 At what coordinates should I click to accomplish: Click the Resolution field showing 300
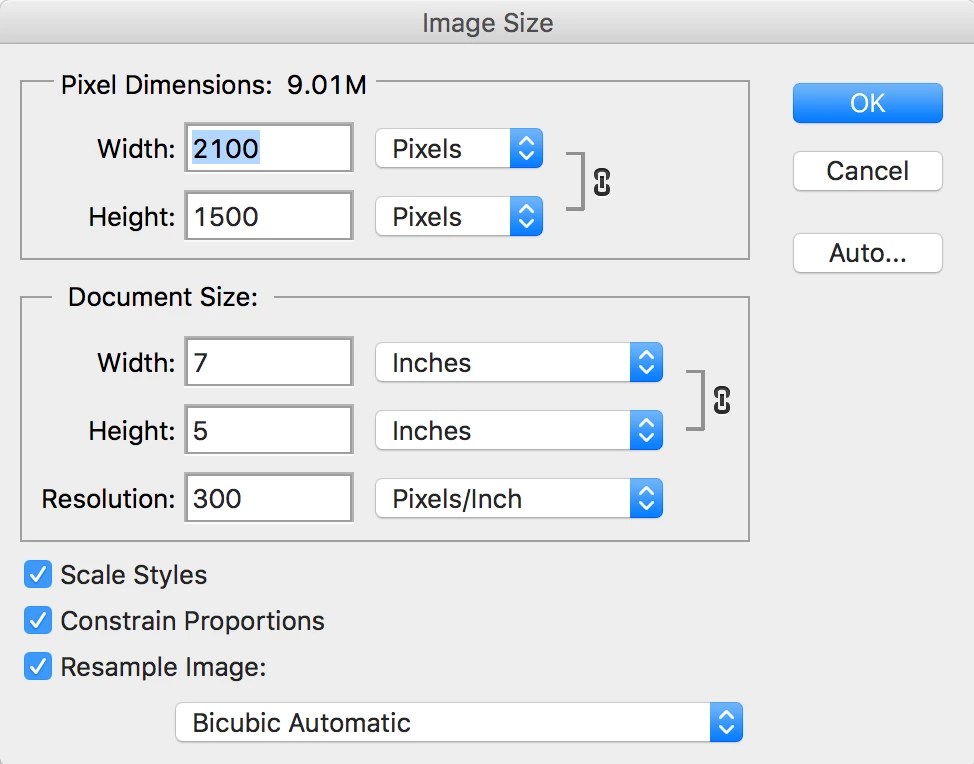[269, 498]
